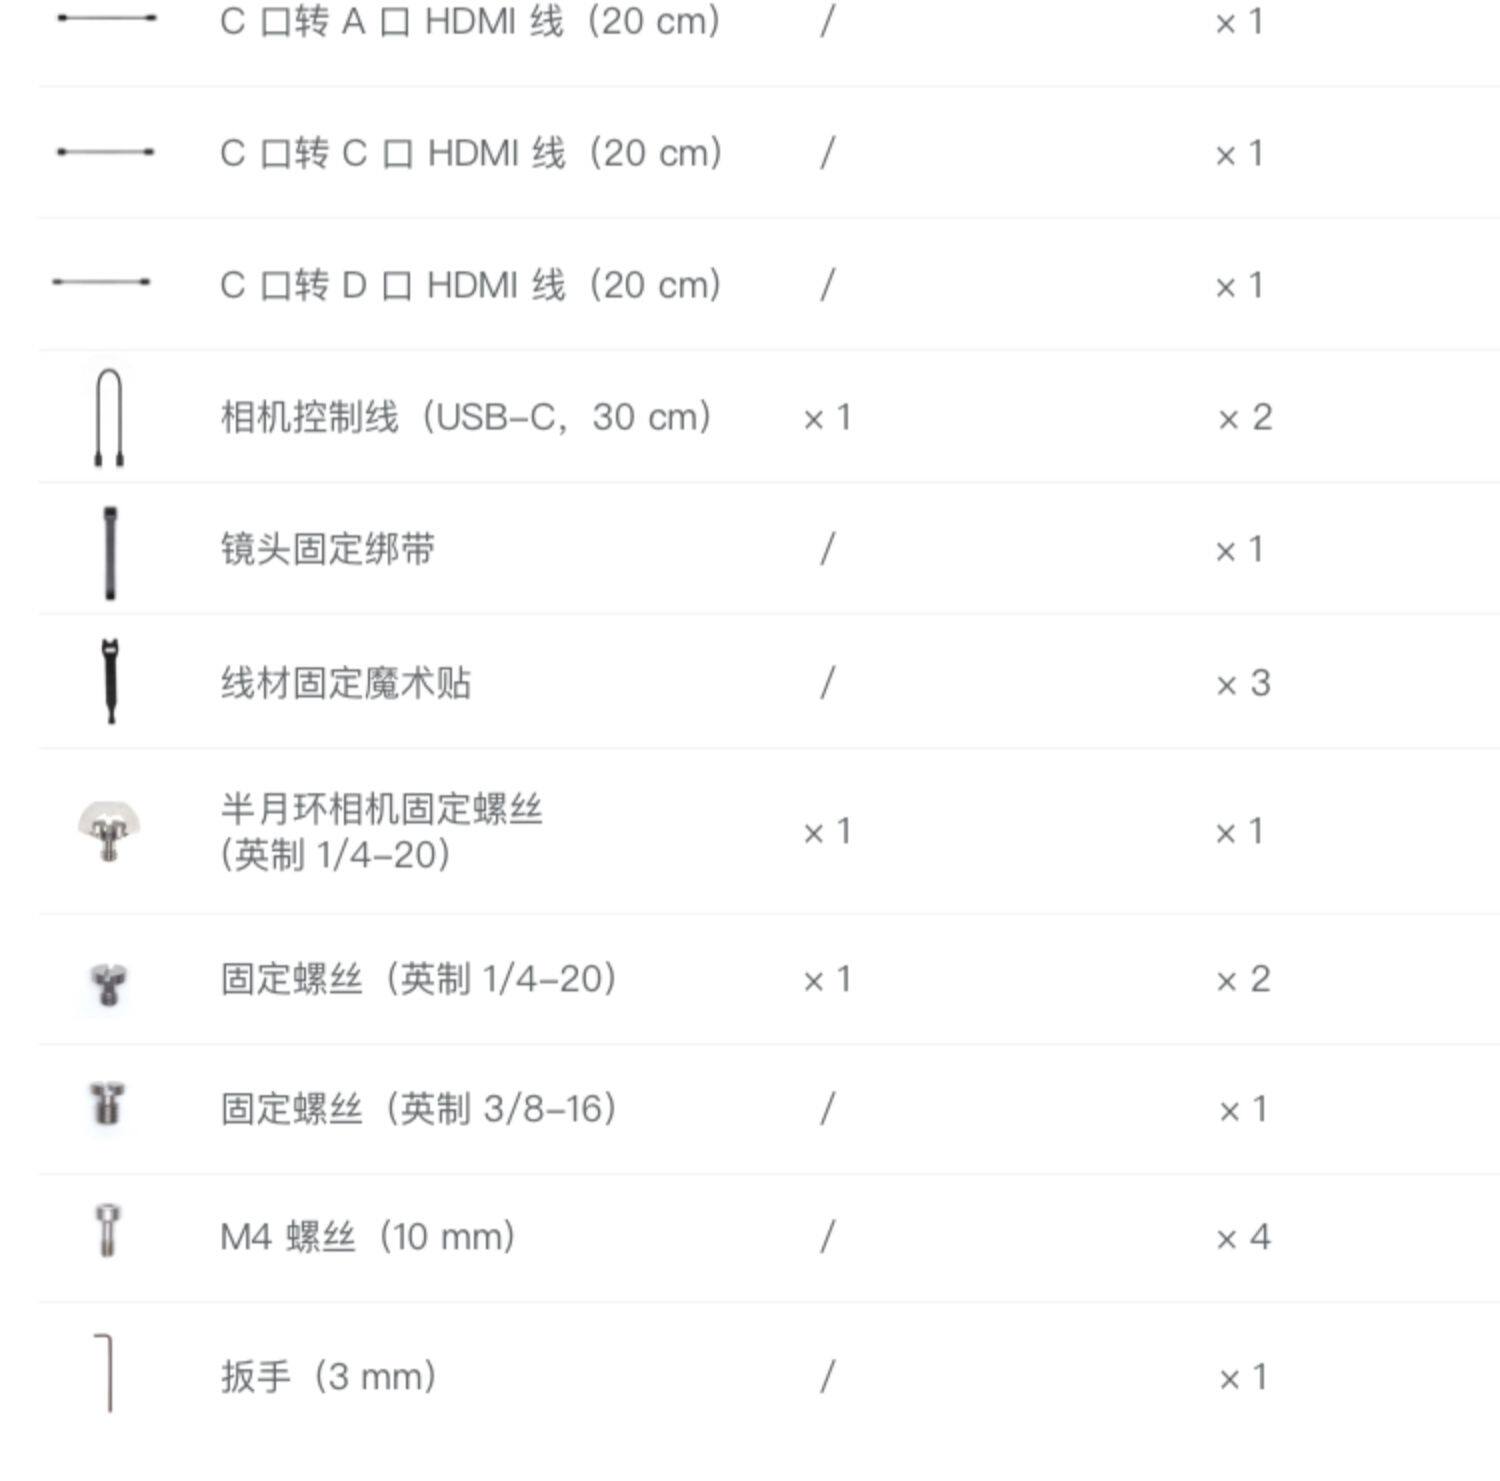The width and height of the screenshot is (1500, 1481).
Task: Click the C-to-D HDMI cable image
Action: [102, 282]
